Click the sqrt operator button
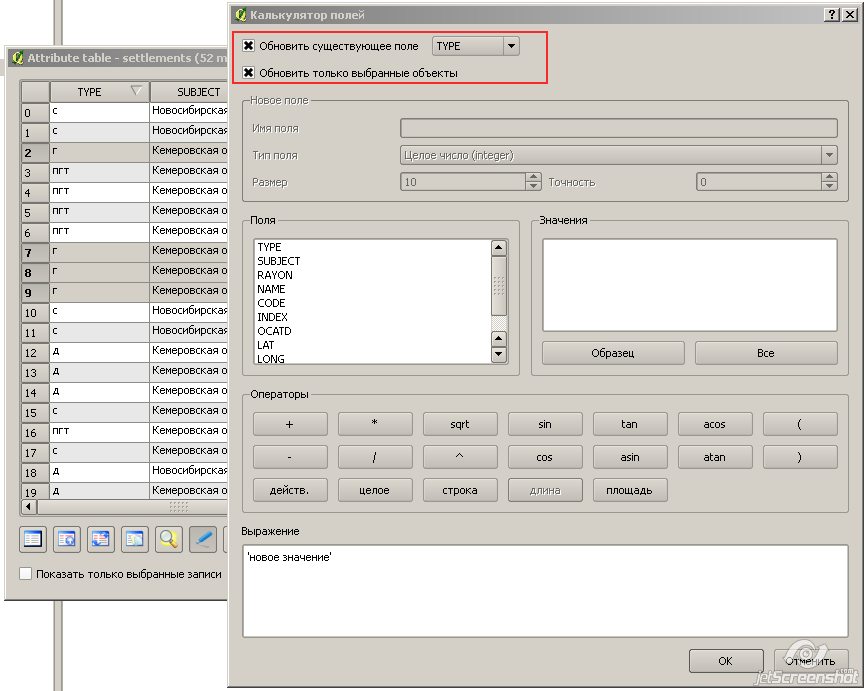Viewport: 864px width, 691px height. pos(460,424)
